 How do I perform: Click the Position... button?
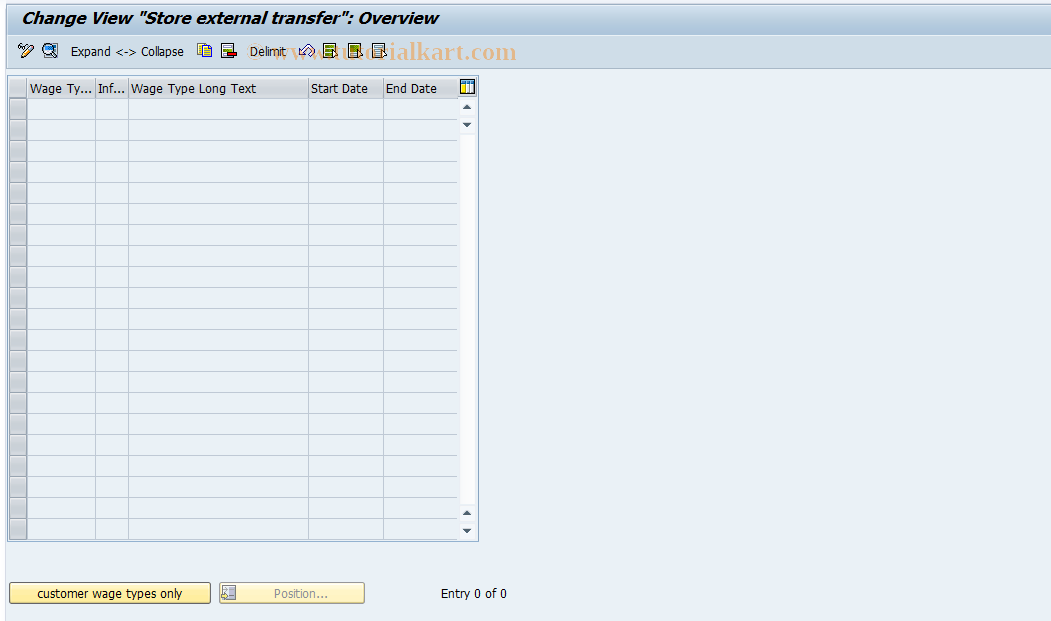coord(292,594)
